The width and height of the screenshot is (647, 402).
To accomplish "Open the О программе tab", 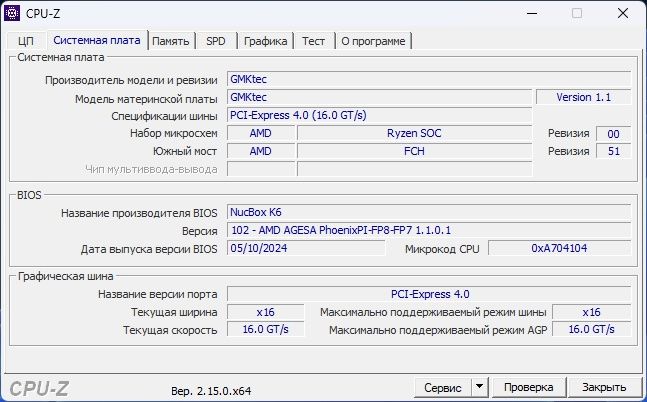I will coord(373,41).
